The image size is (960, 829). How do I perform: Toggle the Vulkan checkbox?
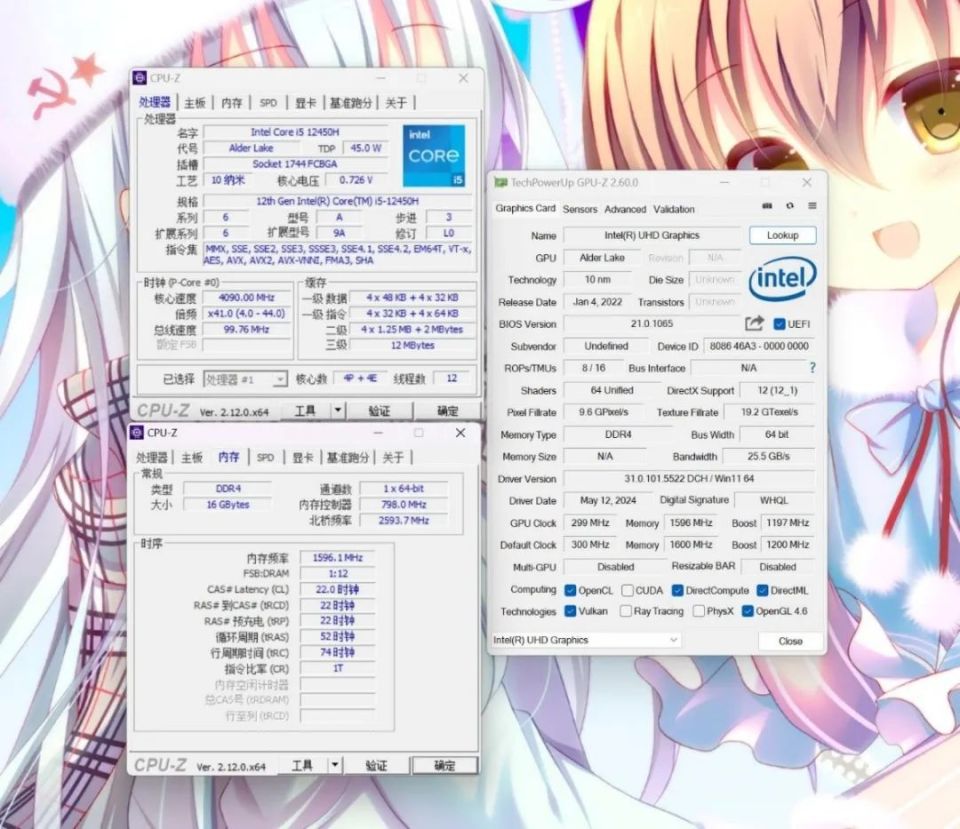pos(570,611)
